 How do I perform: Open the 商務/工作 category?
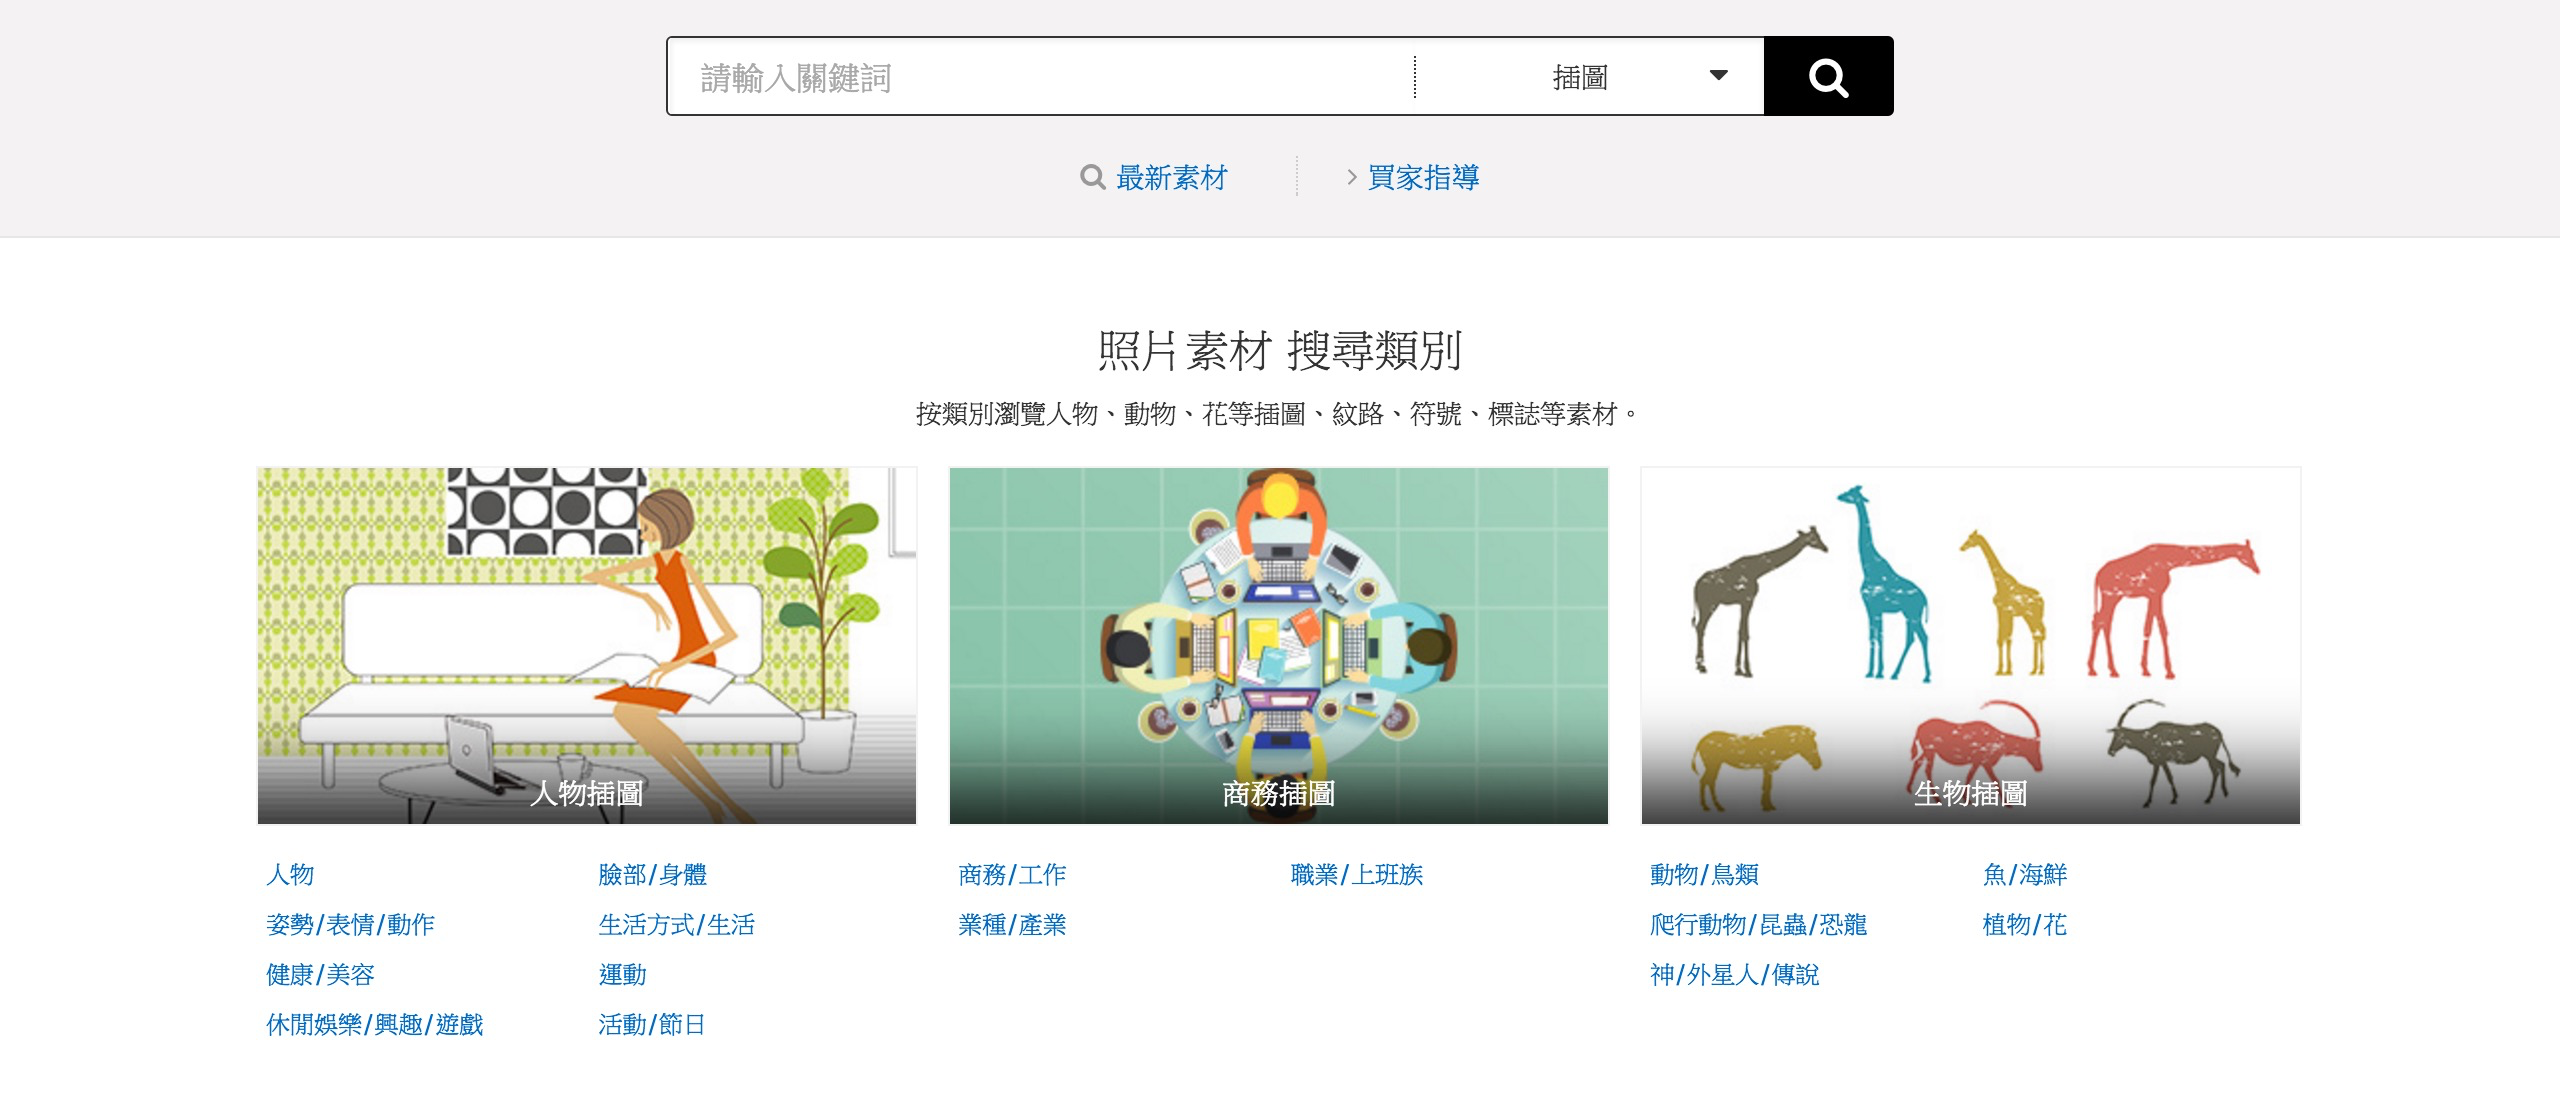[x=1012, y=875]
